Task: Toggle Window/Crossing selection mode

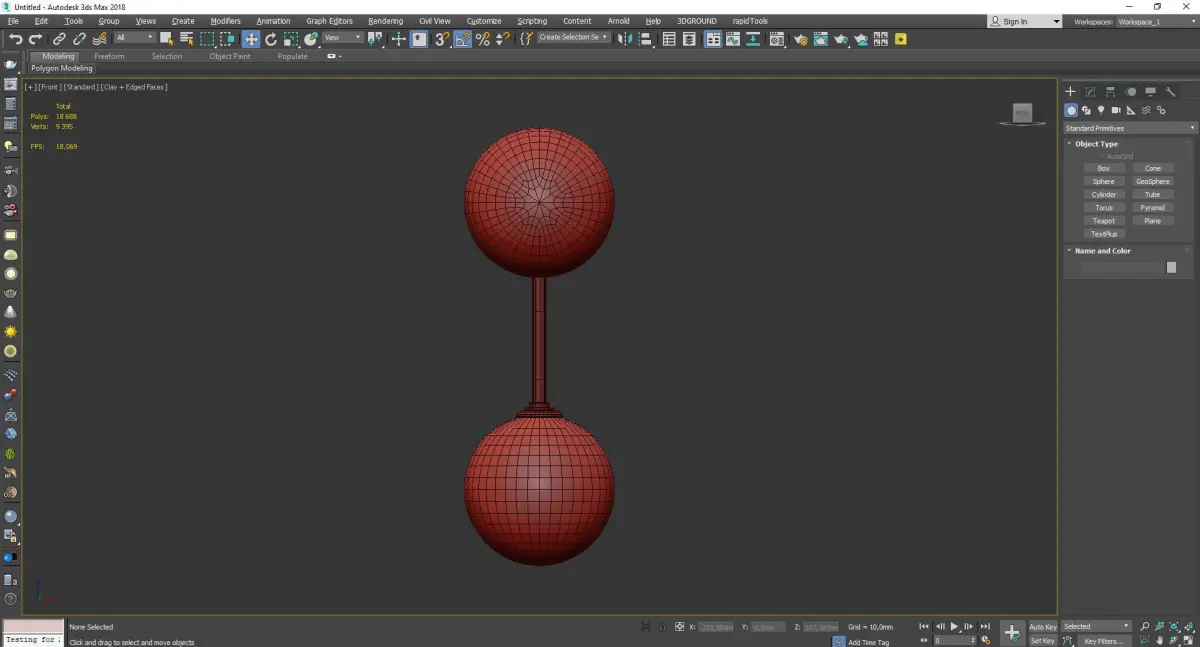Action: pos(228,39)
